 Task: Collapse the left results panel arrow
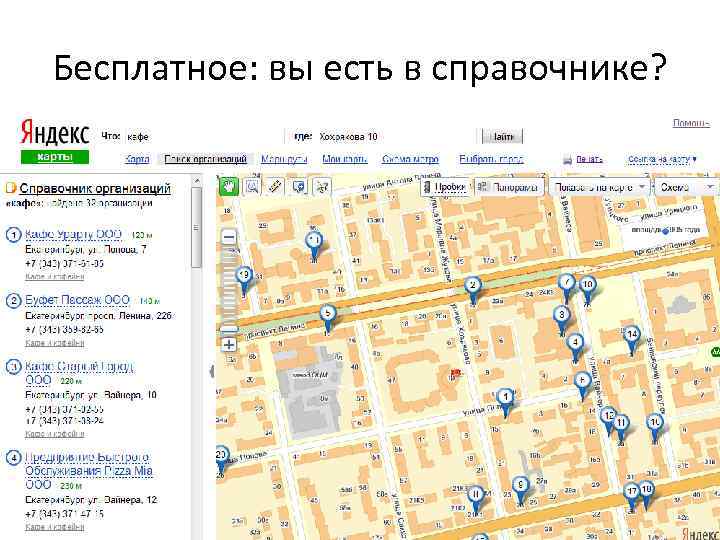pos(212,371)
